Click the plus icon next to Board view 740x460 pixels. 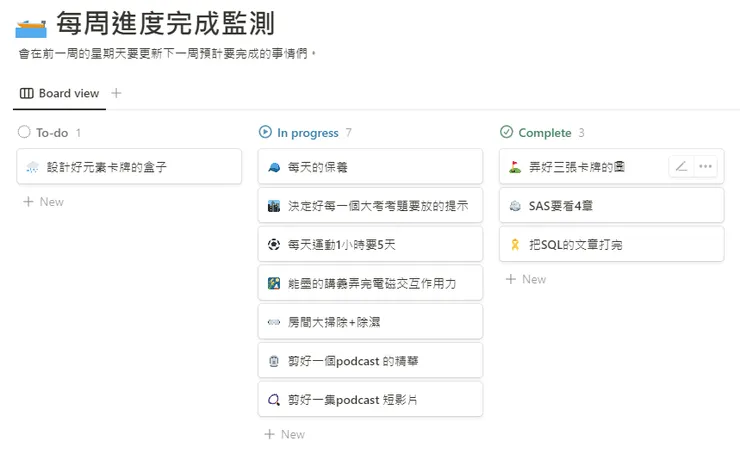(116, 93)
